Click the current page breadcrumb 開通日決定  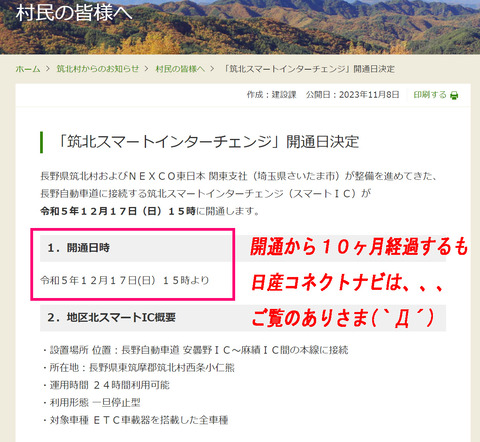pyautogui.click(x=309, y=69)
